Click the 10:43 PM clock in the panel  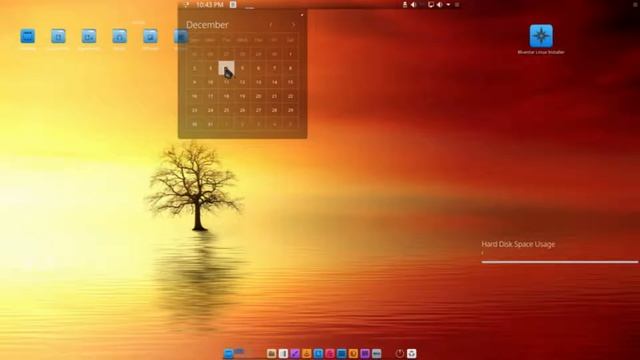pos(210,4)
